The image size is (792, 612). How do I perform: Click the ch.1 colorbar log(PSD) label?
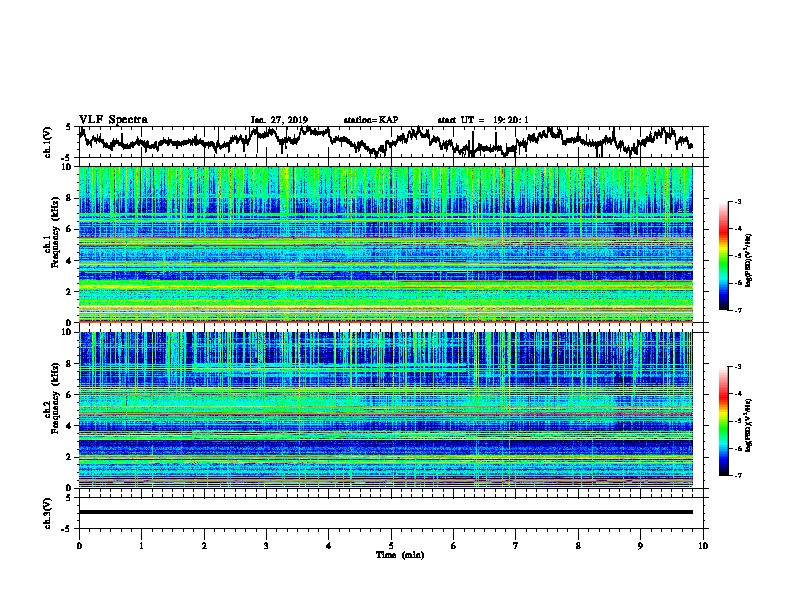[748, 261]
